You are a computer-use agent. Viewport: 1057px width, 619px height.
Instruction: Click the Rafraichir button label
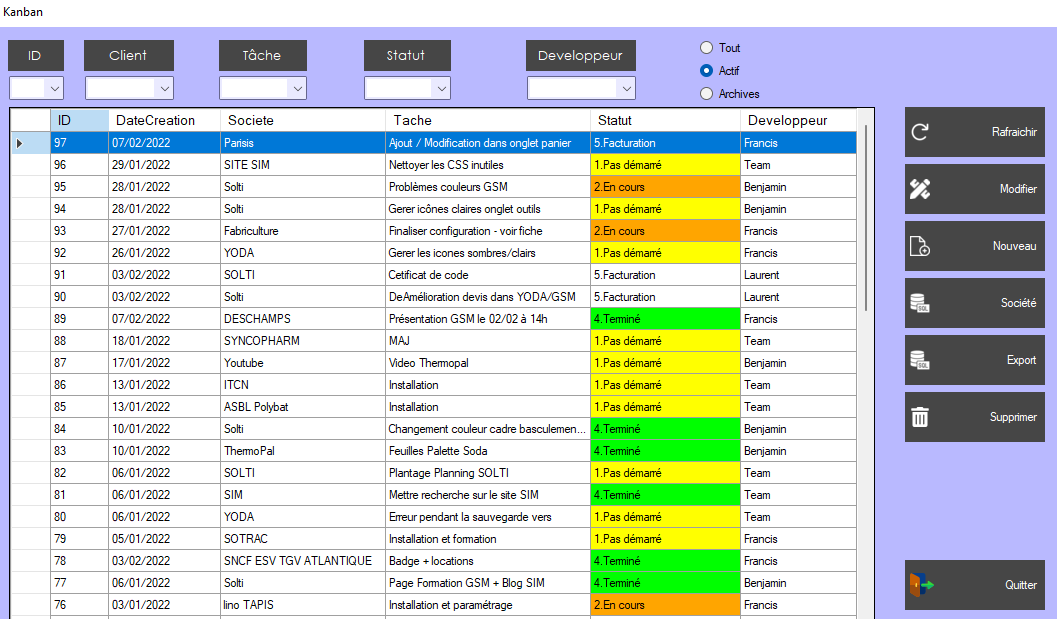click(x=1014, y=132)
